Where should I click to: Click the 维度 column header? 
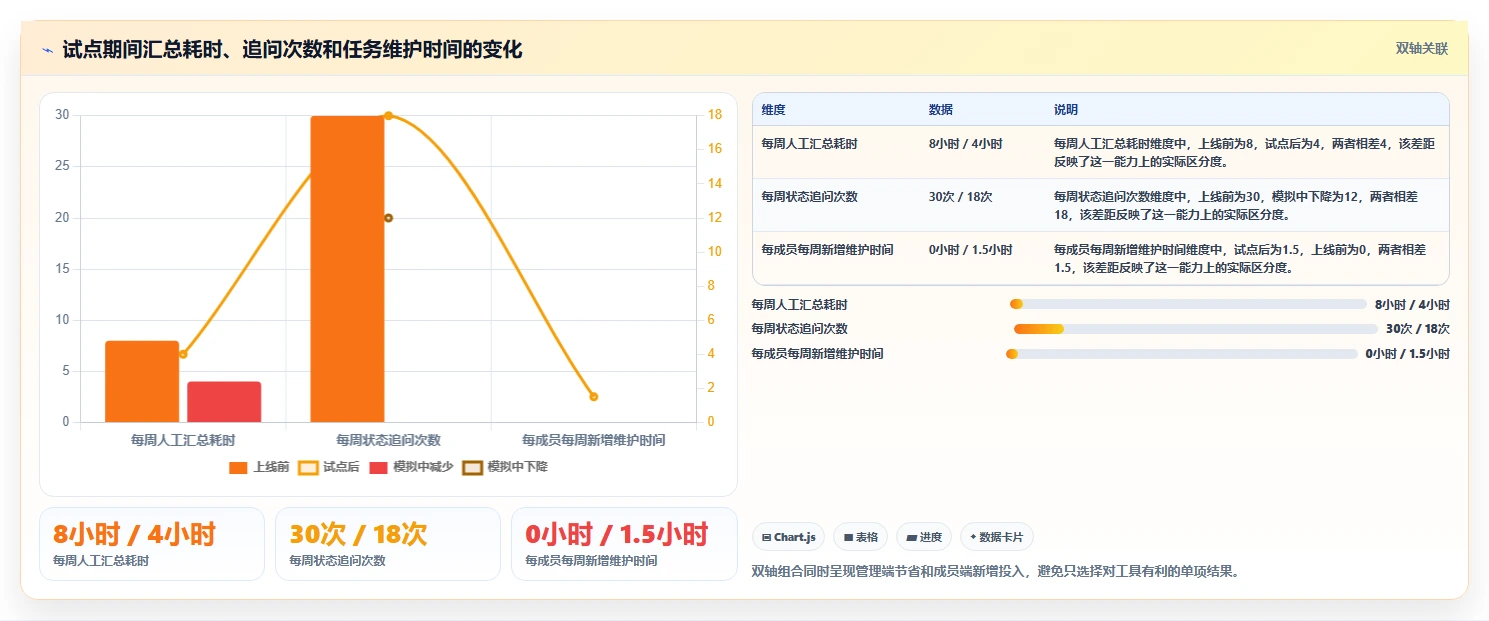coord(773,109)
